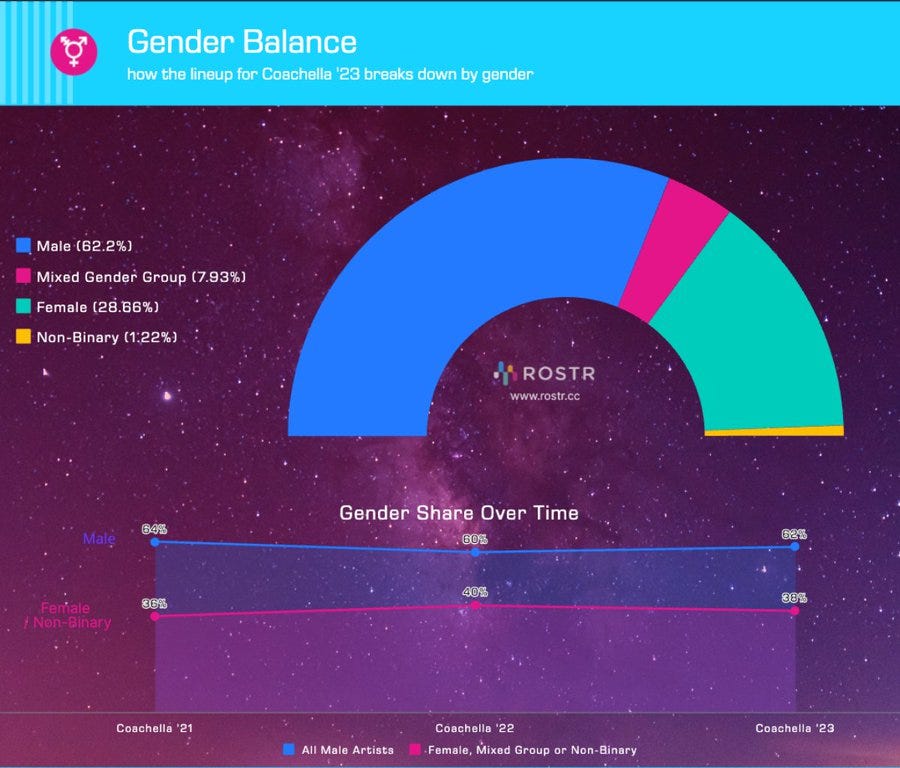
Task: Click the 'Gender Share Over Time' heading
Action: pos(459,513)
